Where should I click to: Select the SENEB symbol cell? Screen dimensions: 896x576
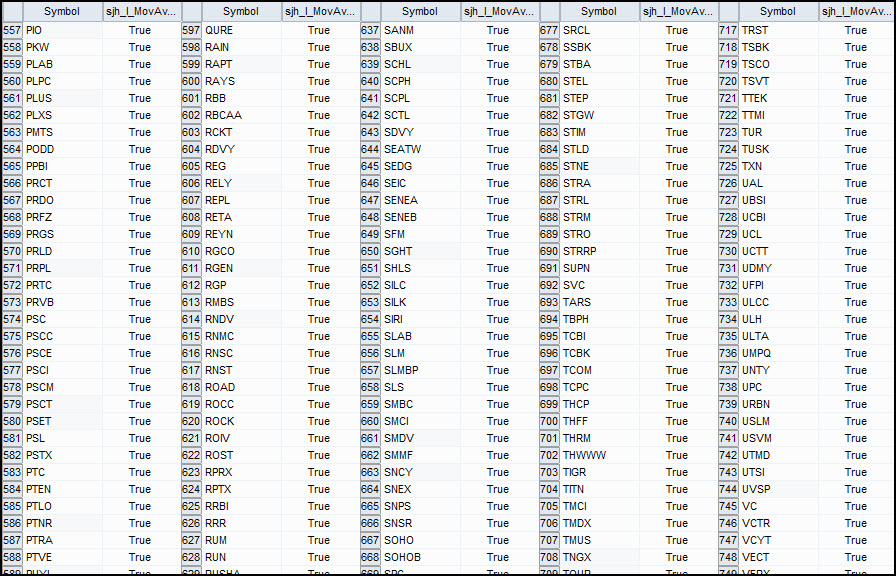point(420,217)
